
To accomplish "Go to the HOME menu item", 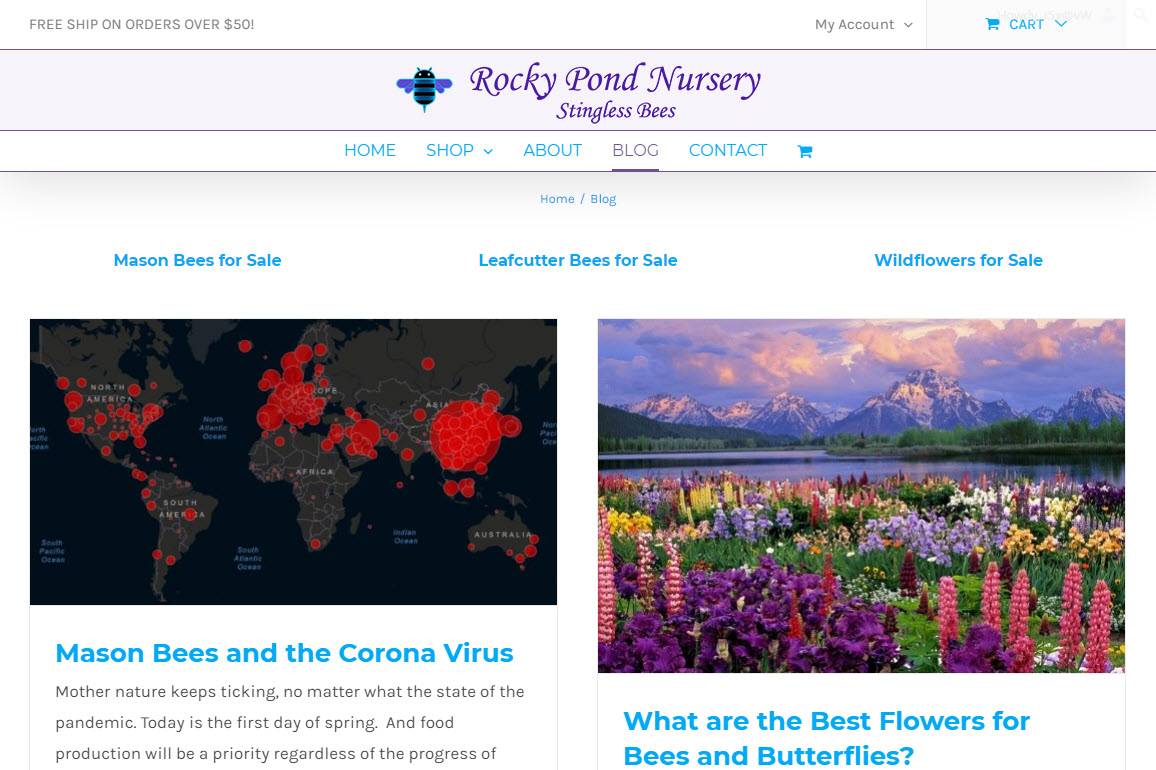I will (369, 150).
